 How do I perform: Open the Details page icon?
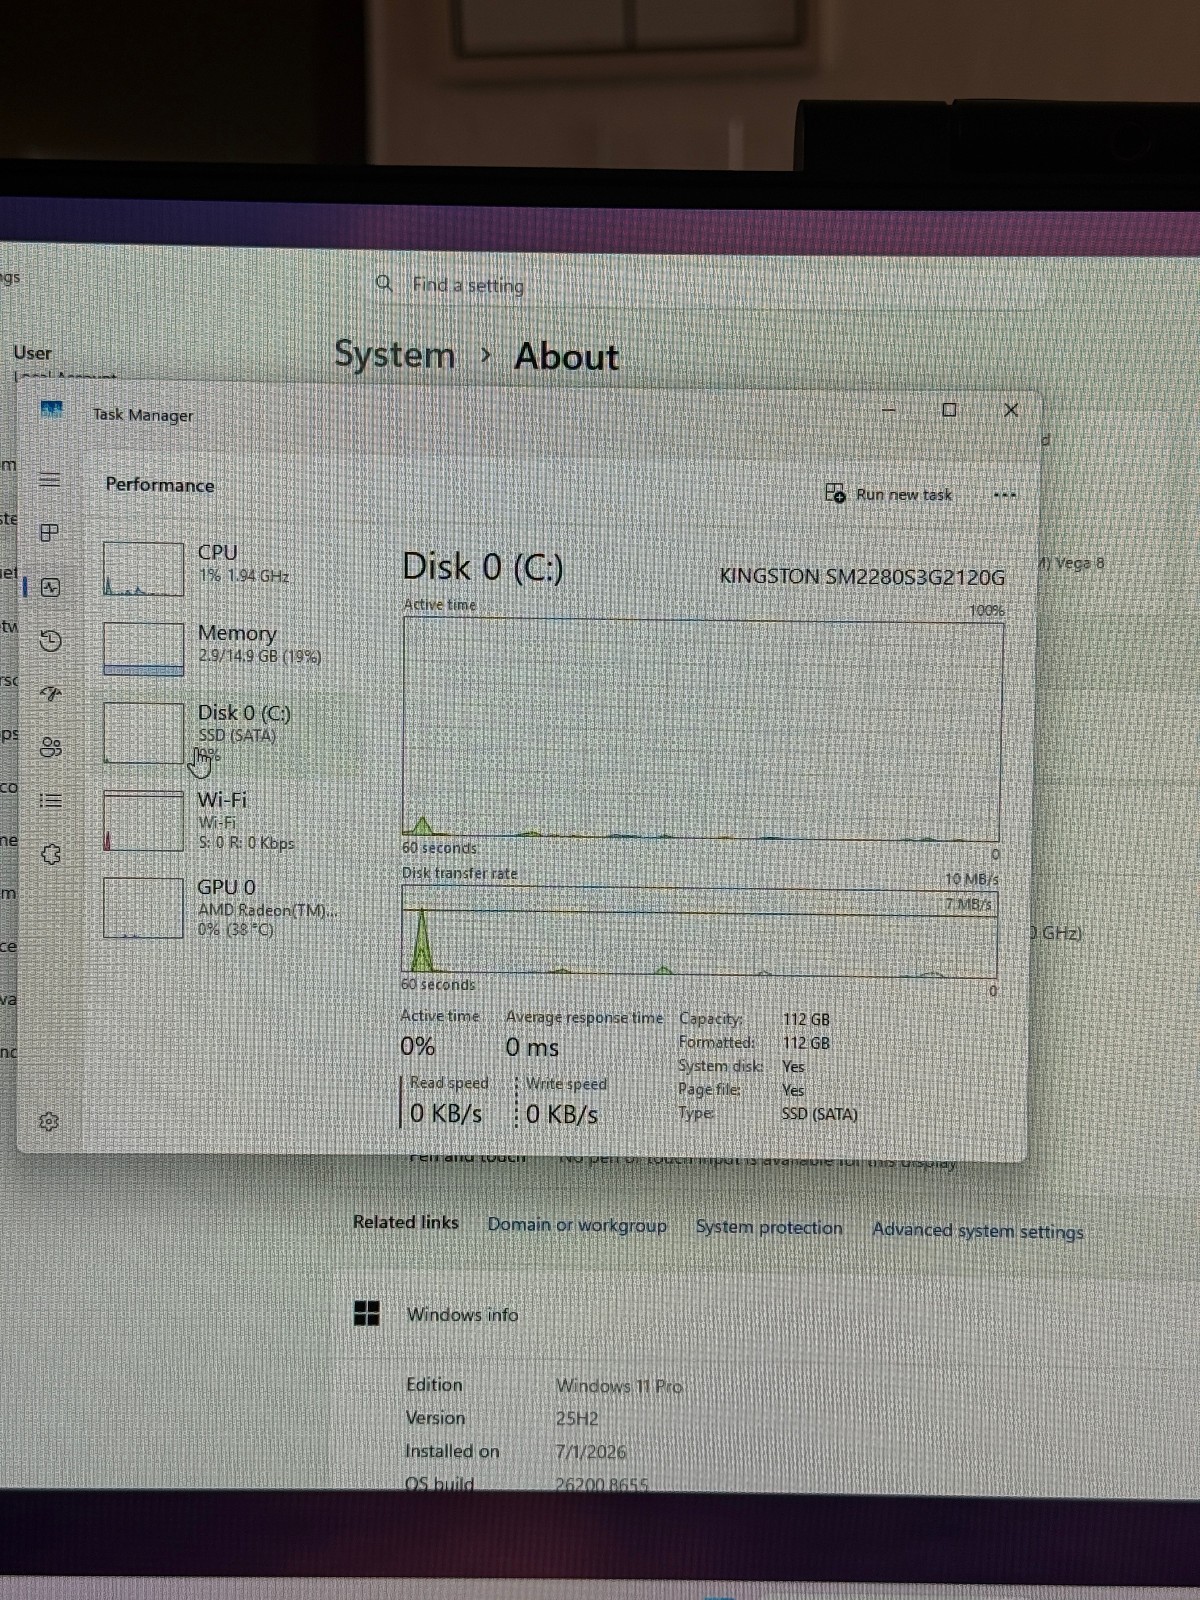point(50,800)
